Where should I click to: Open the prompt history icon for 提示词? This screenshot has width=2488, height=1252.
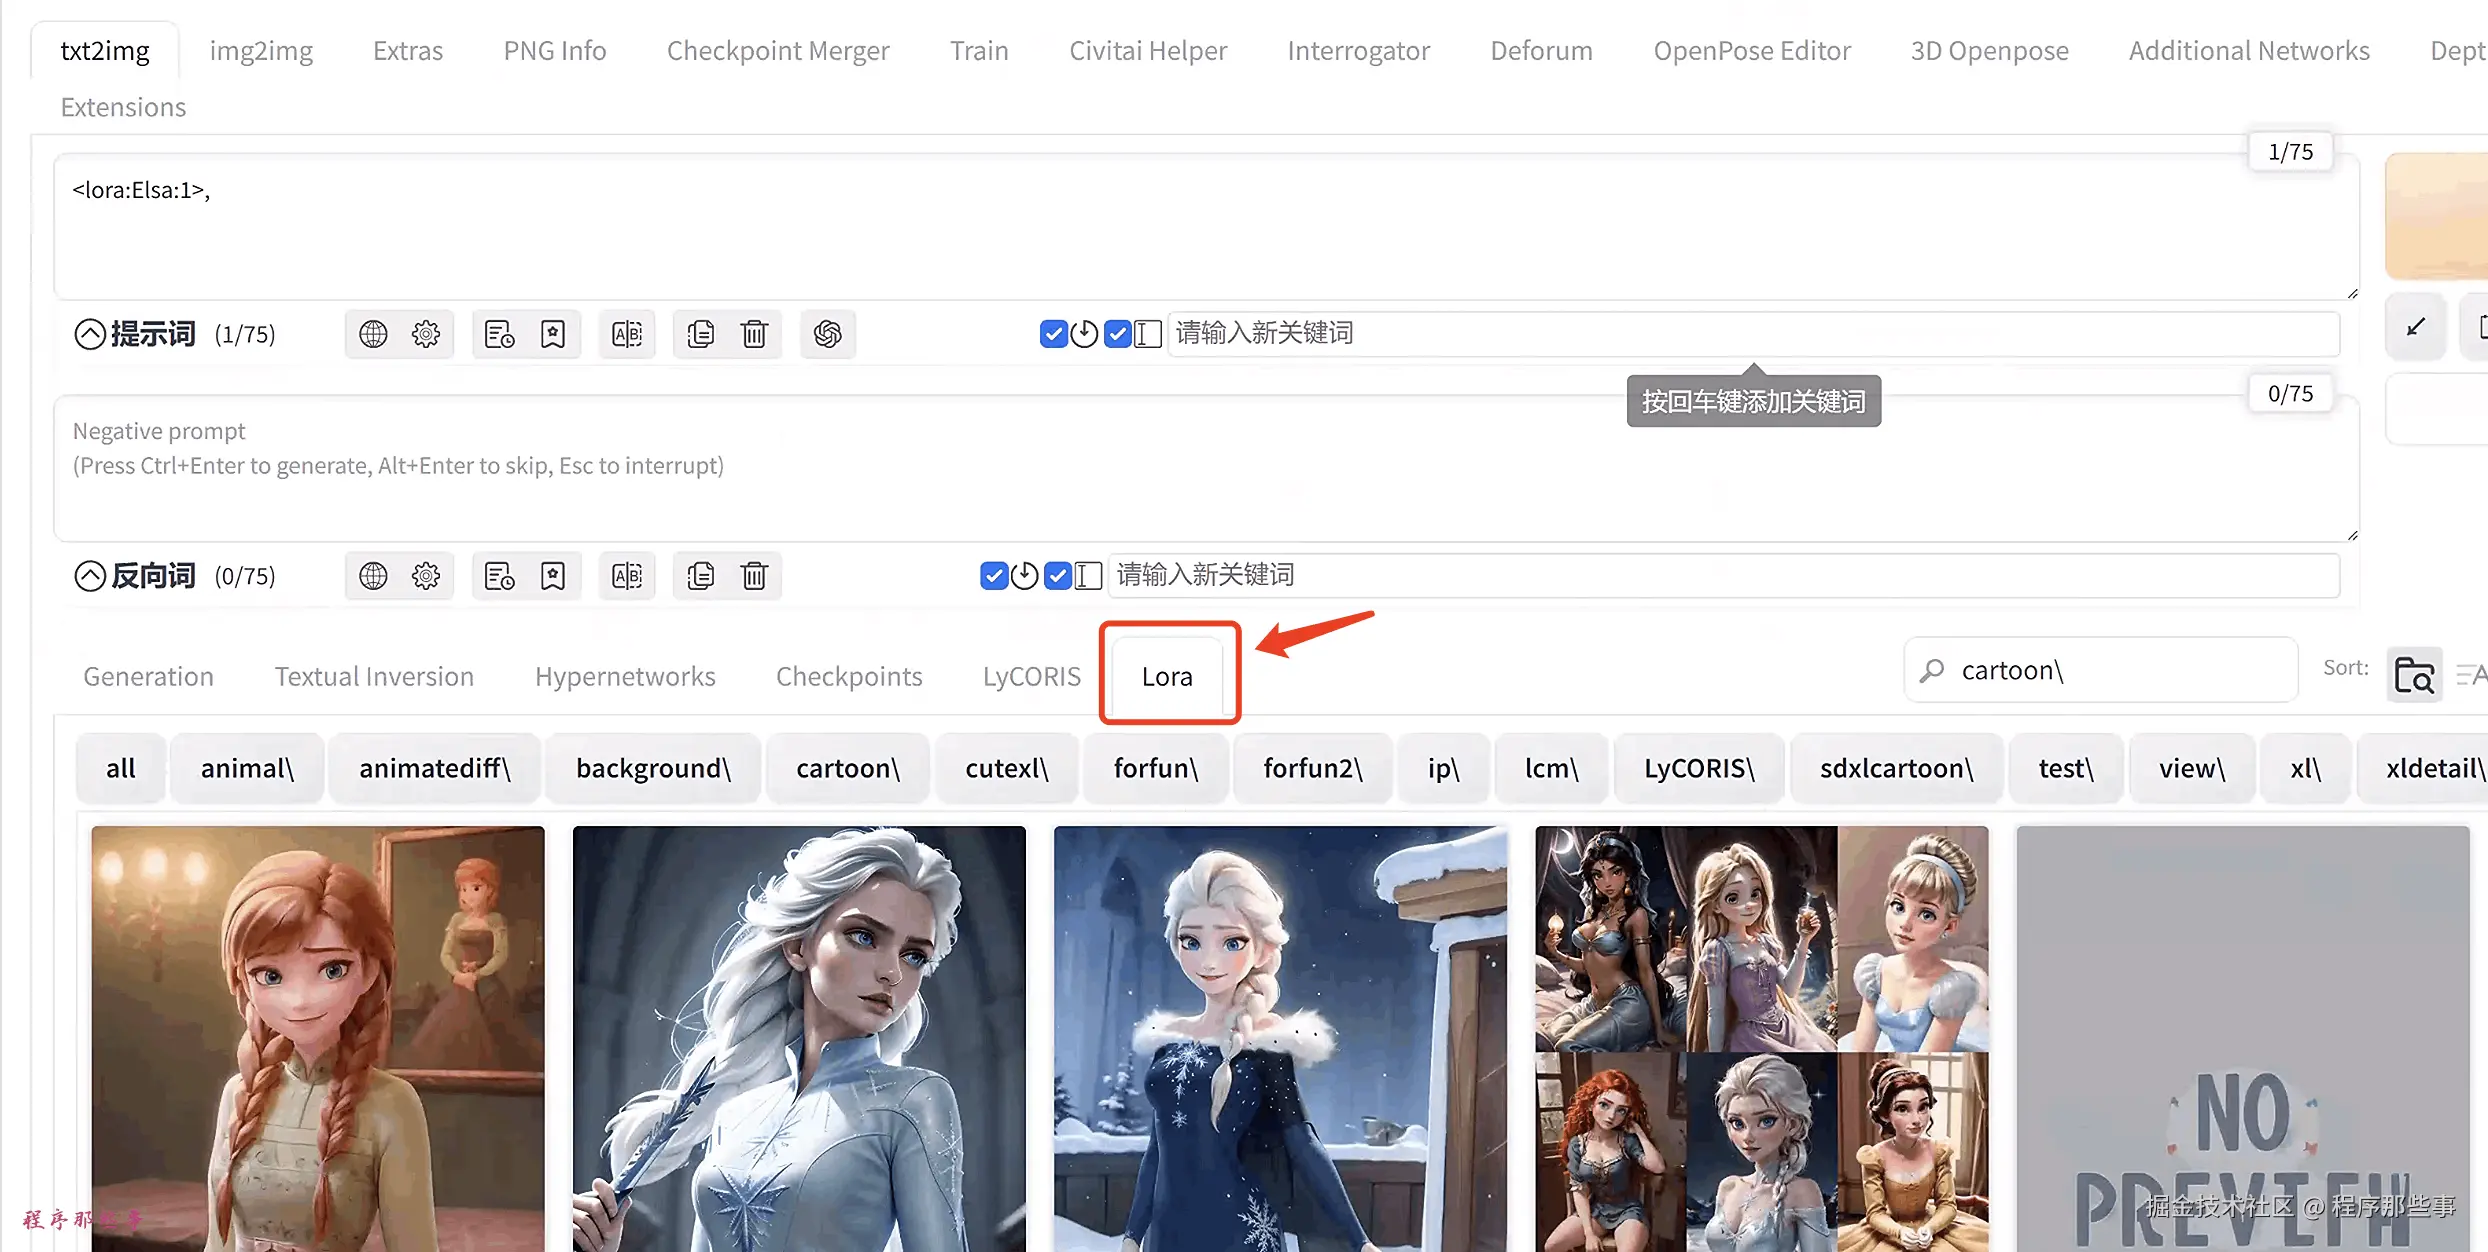499,334
